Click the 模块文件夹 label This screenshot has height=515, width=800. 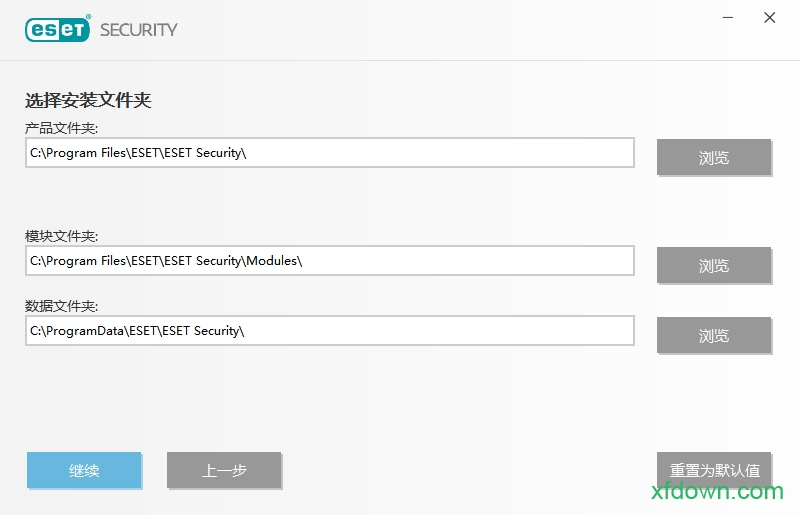[62, 236]
